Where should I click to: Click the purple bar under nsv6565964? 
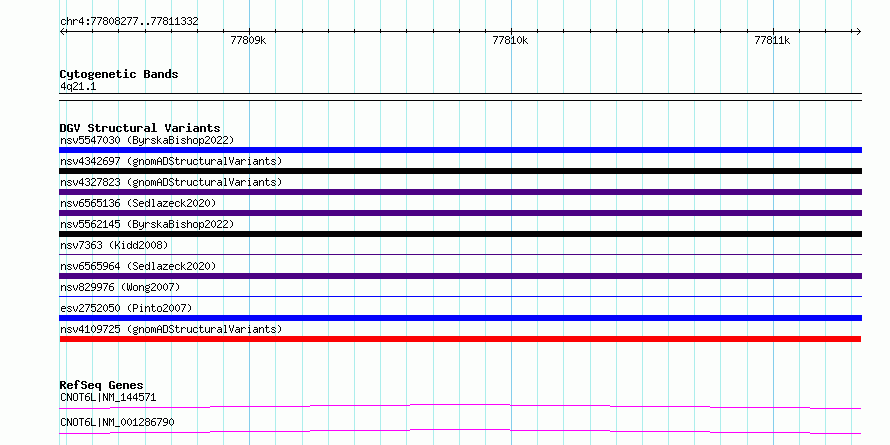[460, 276]
